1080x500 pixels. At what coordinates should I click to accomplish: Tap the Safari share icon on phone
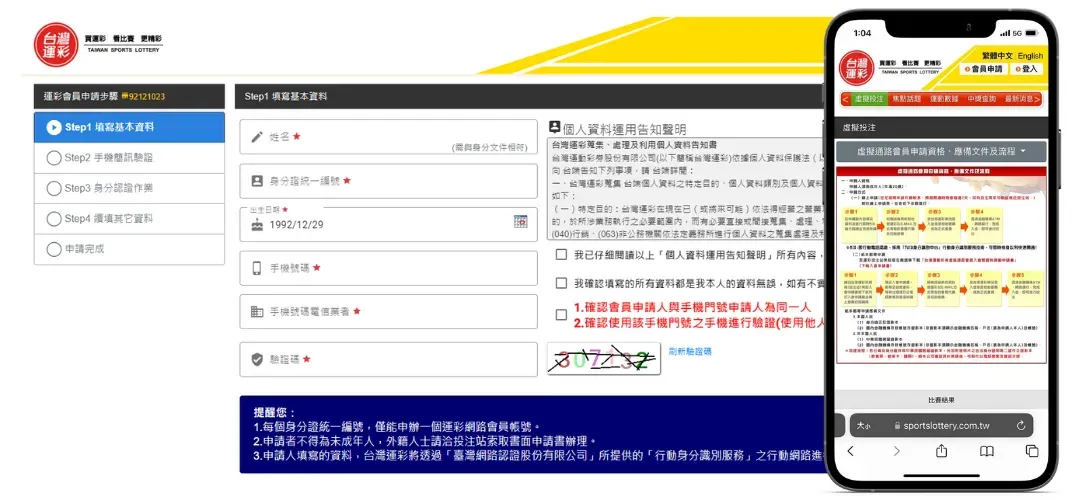pyautogui.click(x=941, y=451)
